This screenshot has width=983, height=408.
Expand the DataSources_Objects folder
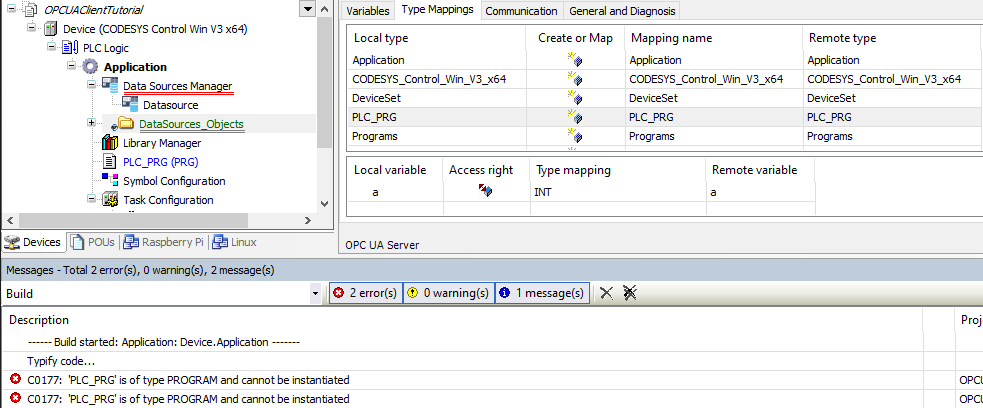(x=92, y=123)
